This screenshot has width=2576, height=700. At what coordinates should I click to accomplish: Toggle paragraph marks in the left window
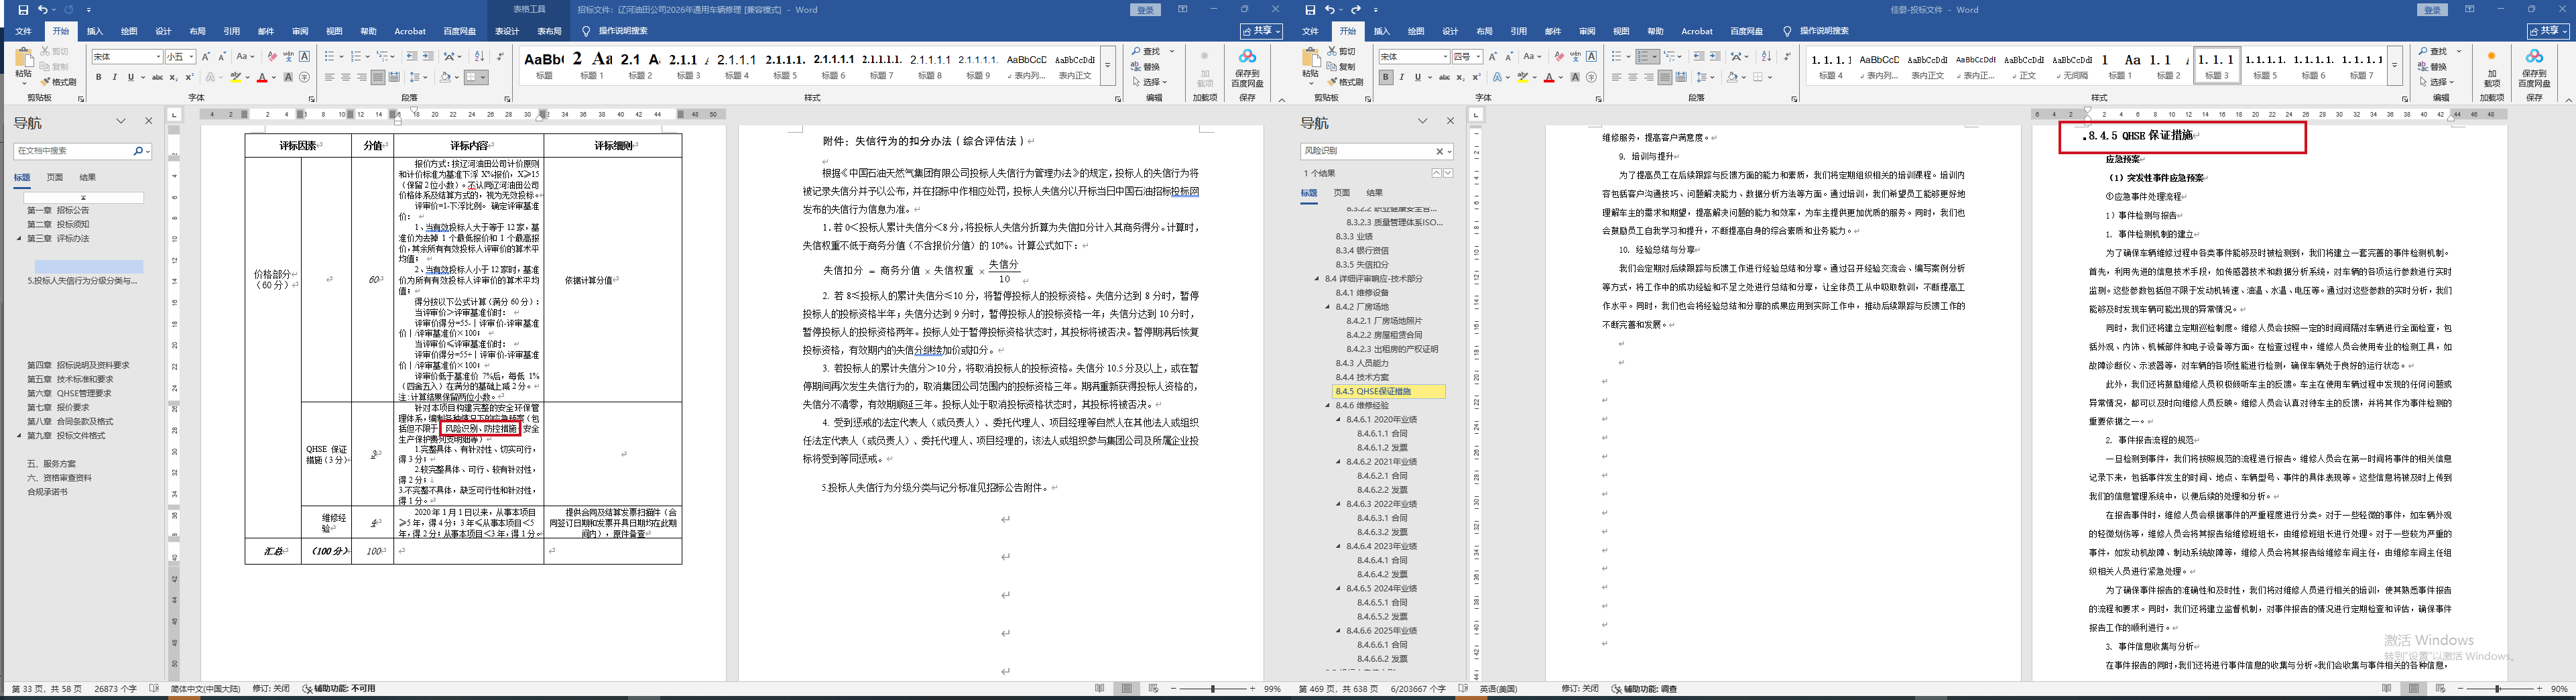[x=501, y=57]
